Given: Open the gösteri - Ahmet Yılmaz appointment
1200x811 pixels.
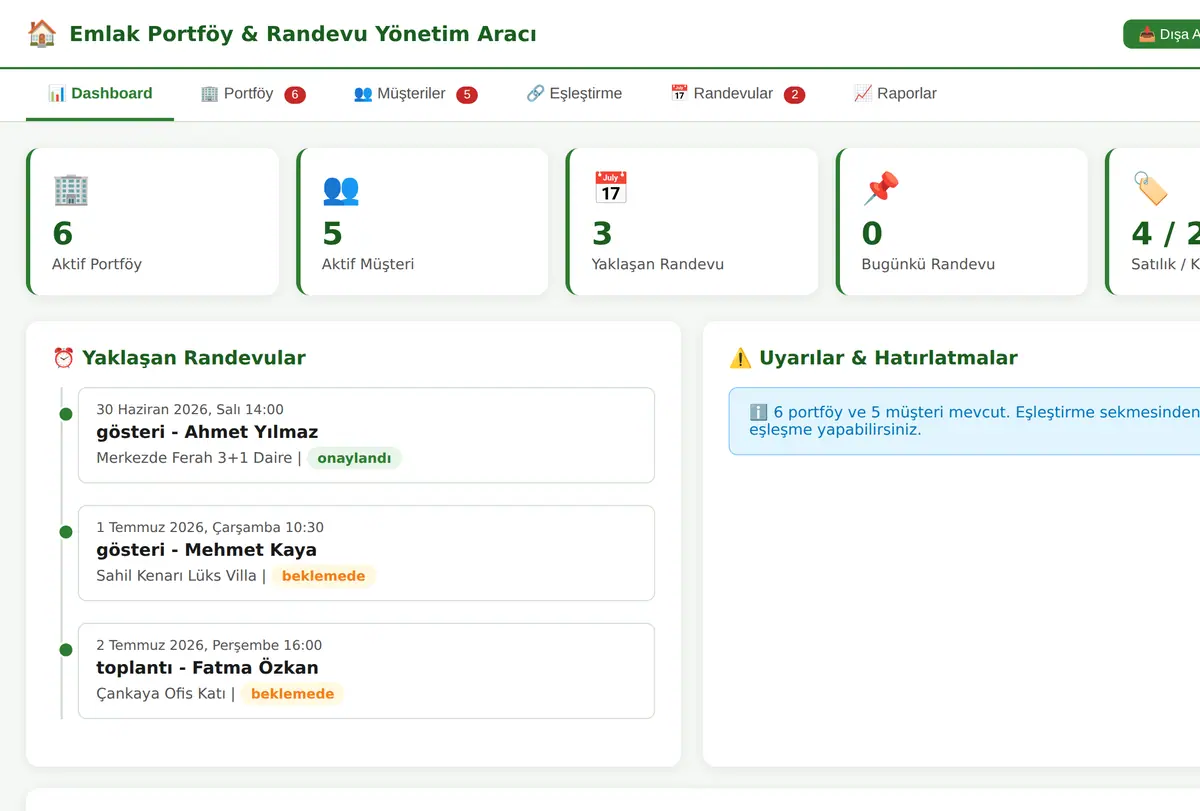Looking at the screenshot, I should (x=366, y=435).
